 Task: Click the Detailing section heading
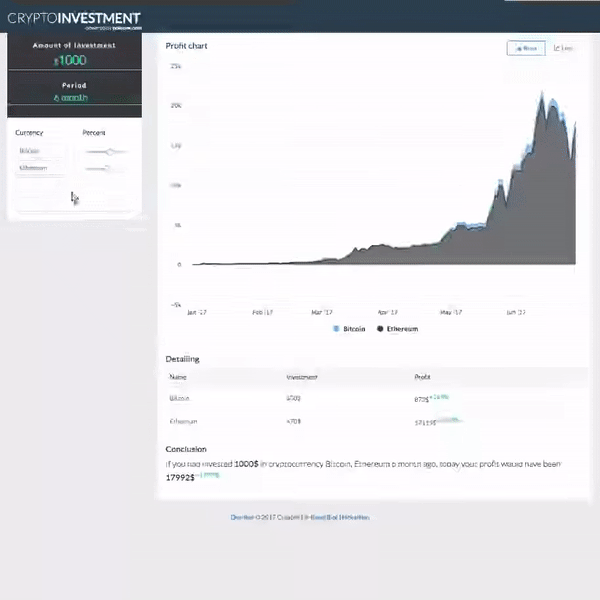(182, 359)
